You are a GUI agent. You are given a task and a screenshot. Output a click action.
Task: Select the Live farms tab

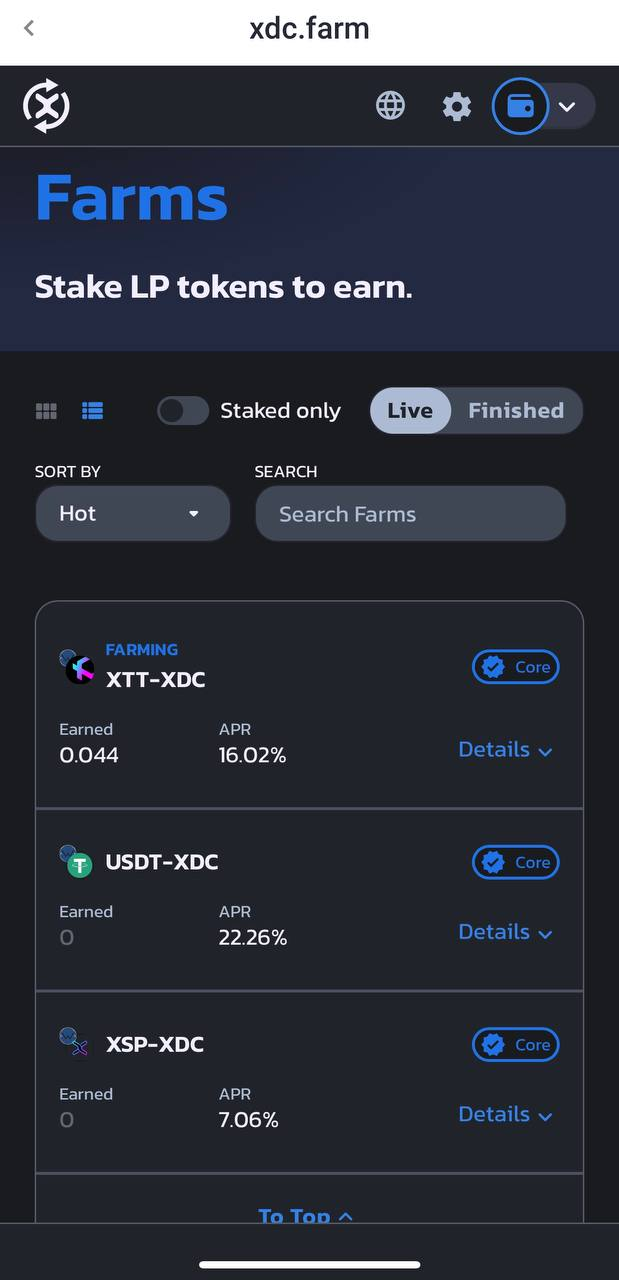point(410,411)
